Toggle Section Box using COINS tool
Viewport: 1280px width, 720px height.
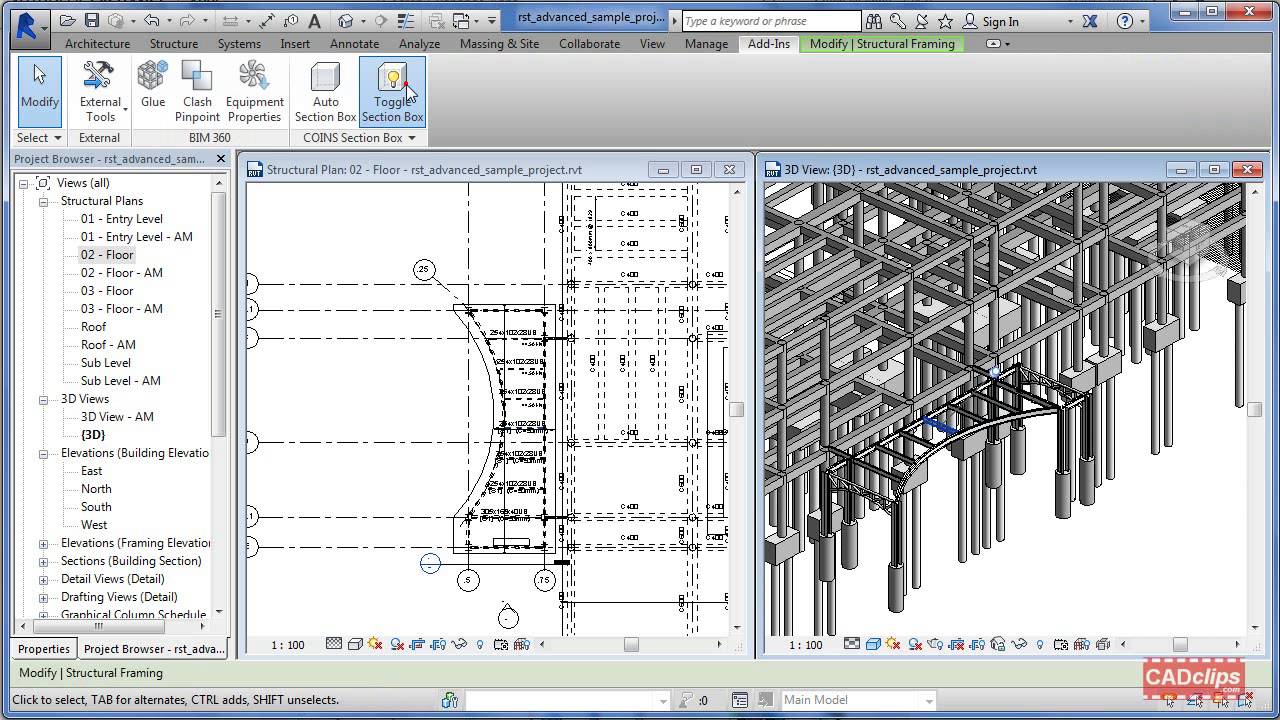[x=391, y=90]
